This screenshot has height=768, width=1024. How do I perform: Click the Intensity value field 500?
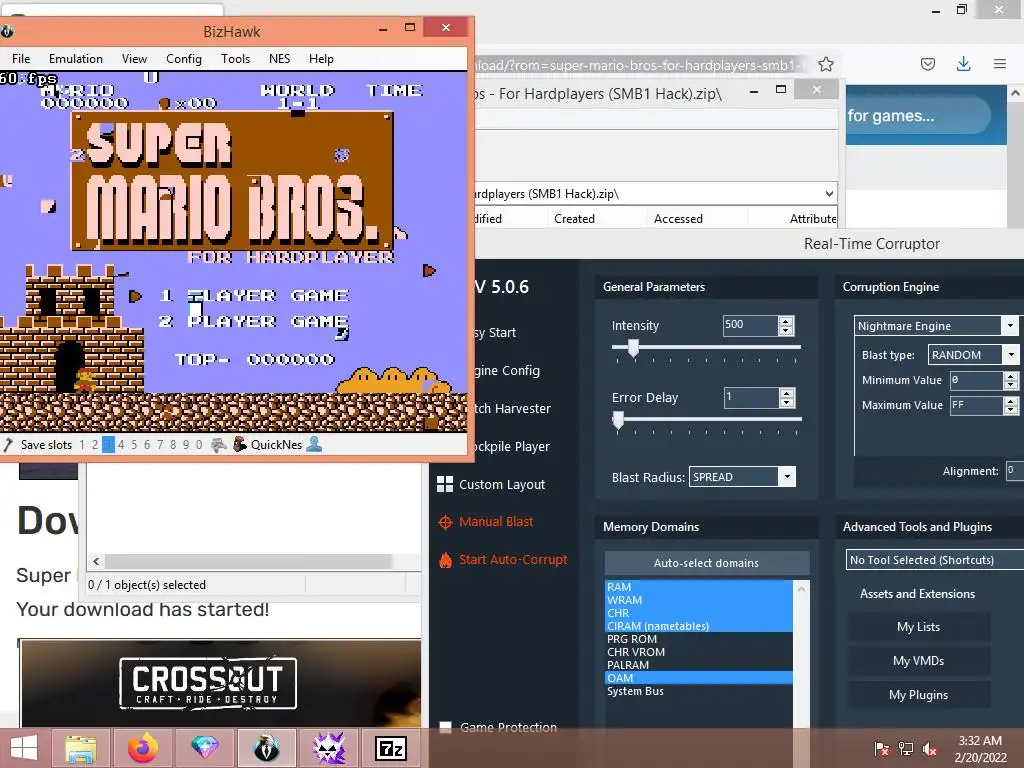pos(750,325)
